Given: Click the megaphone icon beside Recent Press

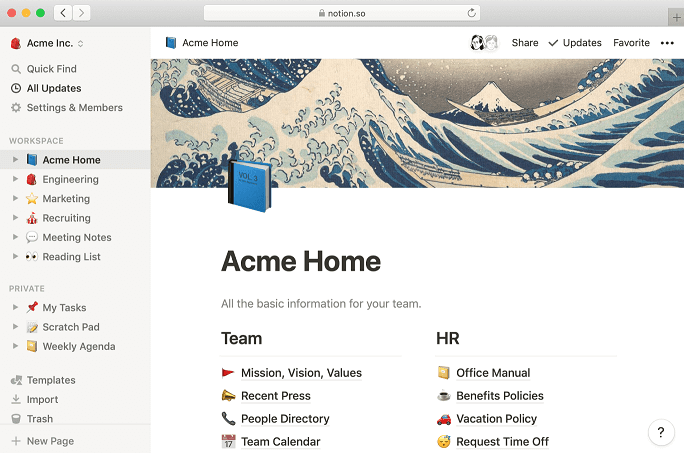Looking at the screenshot, I should coord(228,395).
